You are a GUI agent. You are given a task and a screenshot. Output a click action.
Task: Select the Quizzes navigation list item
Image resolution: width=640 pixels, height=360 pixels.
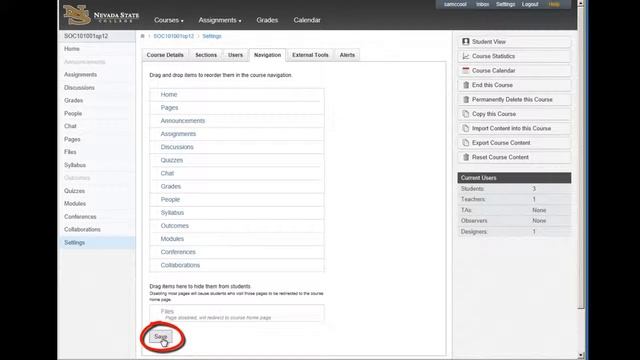pos(237,160)
